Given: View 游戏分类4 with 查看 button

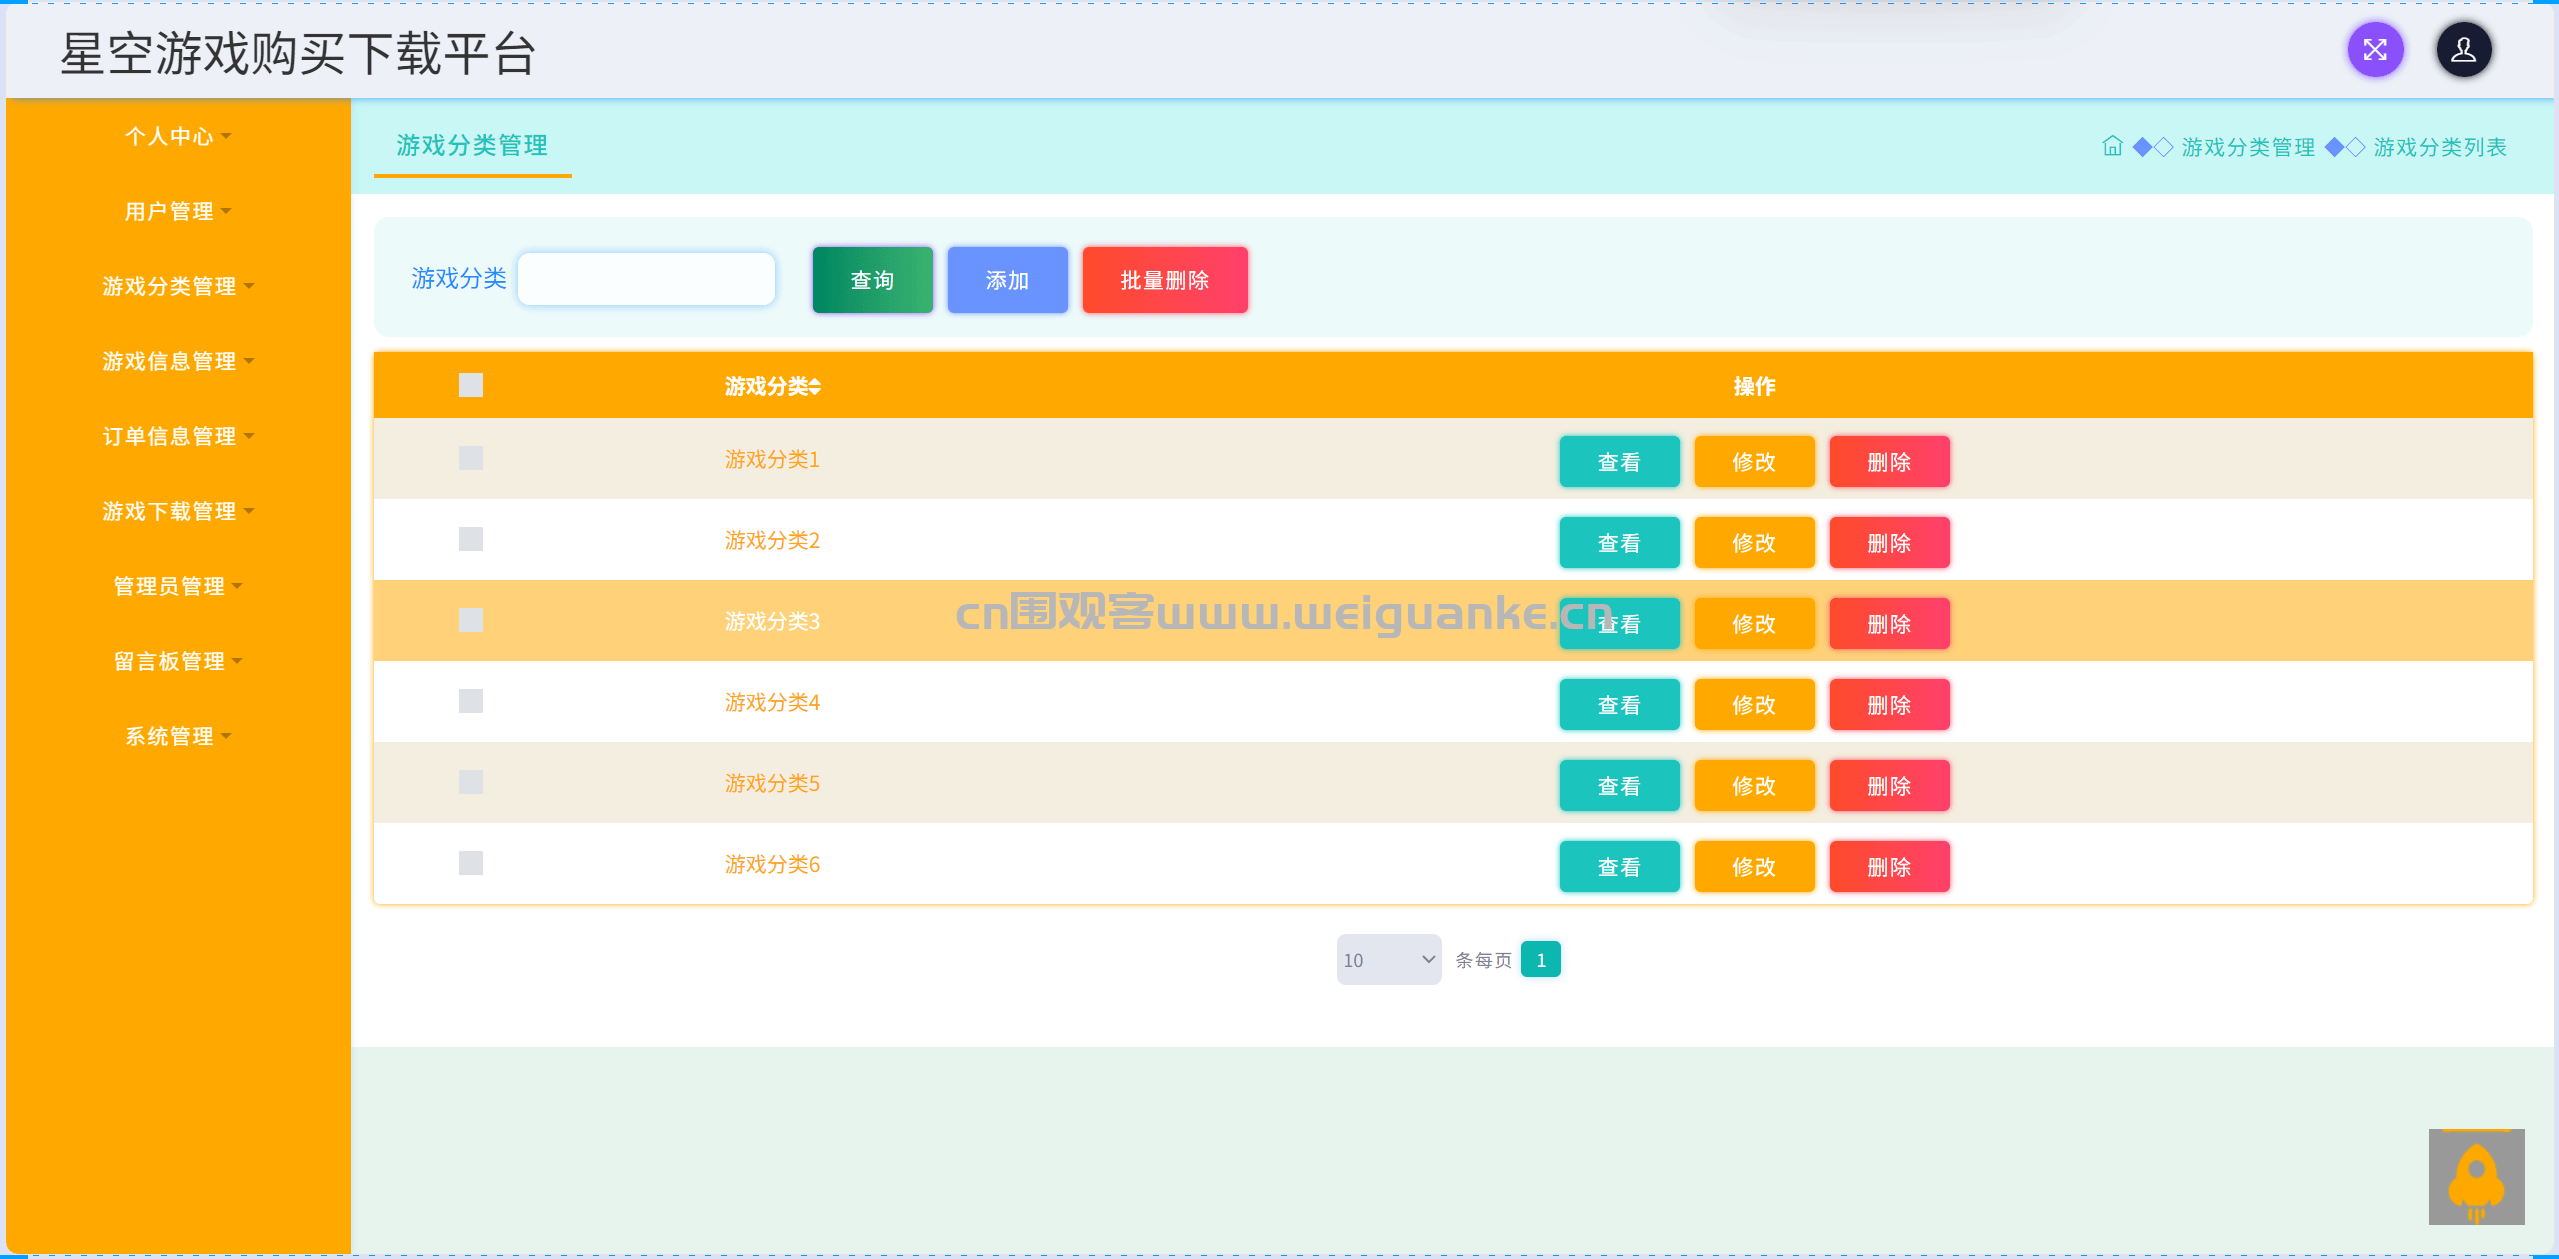Looking at the screenshot, I should coord(1619,705).
